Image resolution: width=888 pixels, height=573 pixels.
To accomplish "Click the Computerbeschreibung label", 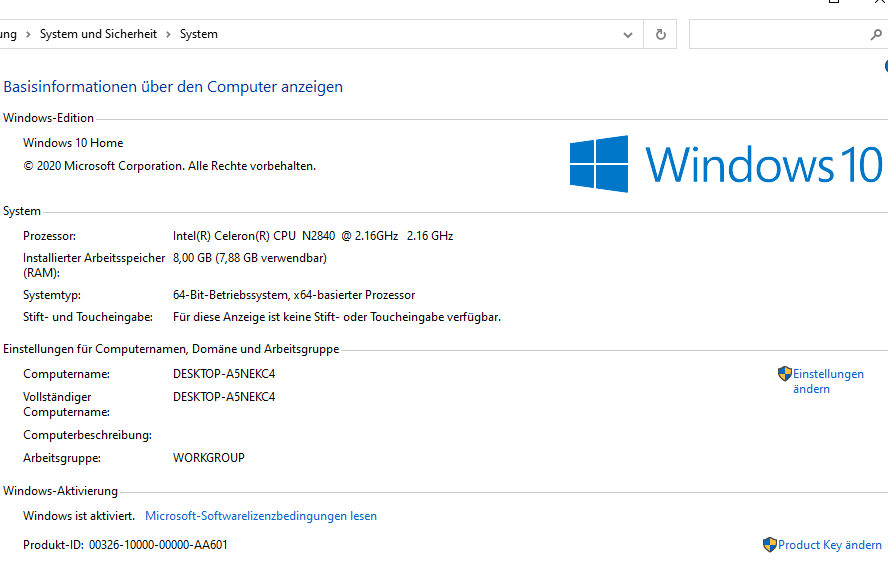I will click(x=87, y=435).
